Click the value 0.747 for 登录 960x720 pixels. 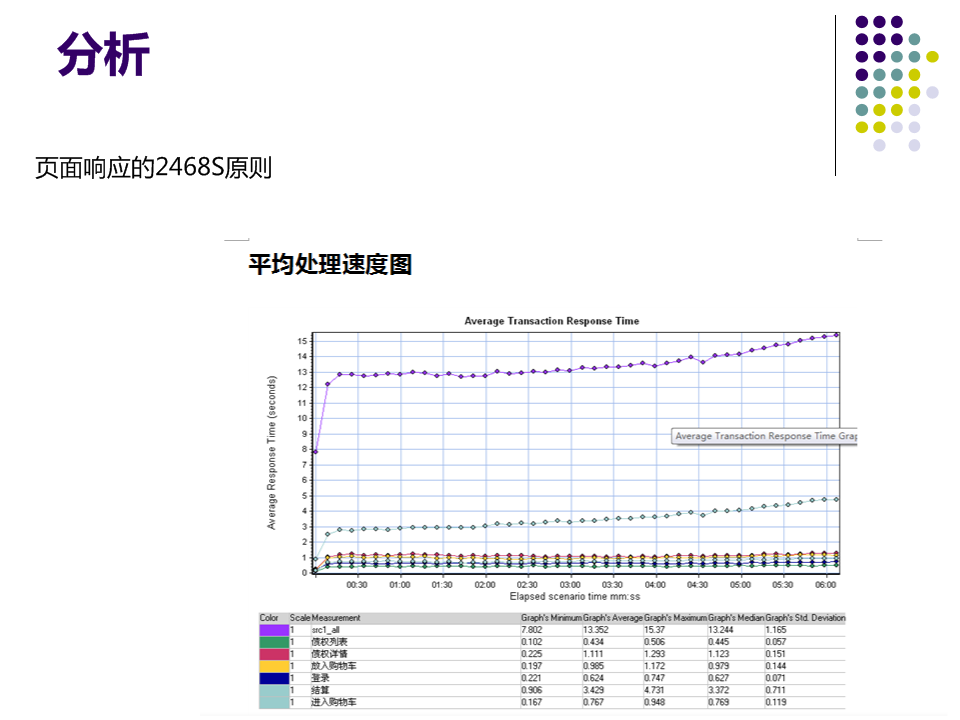click(x=654, y=678)
